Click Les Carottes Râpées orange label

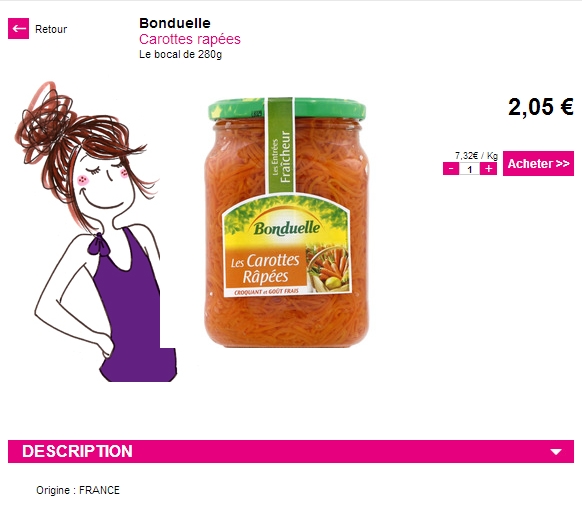tap(265, 268)
